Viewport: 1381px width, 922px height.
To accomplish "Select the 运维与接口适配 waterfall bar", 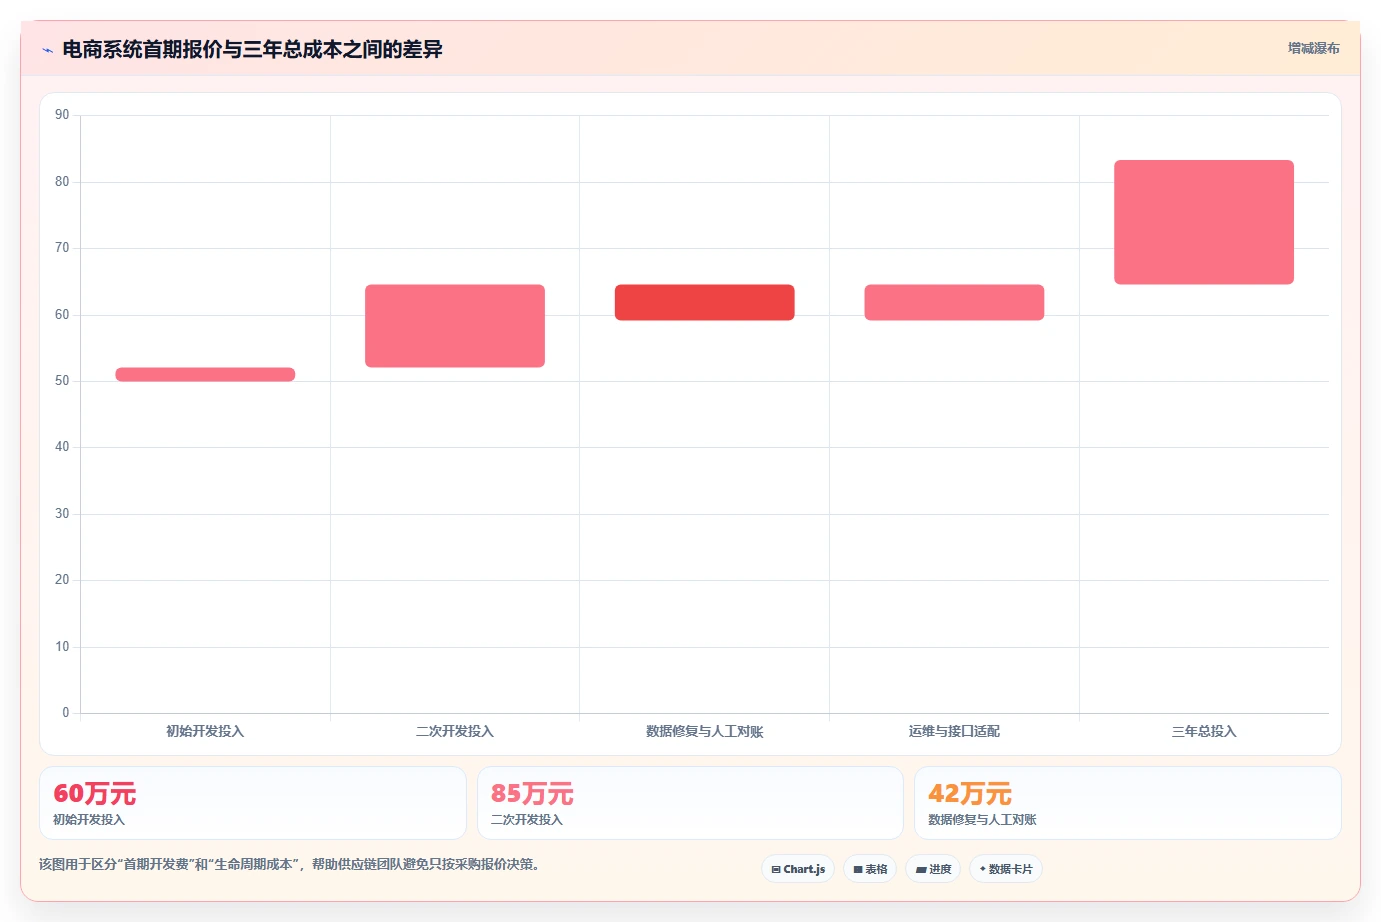I will click(x=954, y=303).
